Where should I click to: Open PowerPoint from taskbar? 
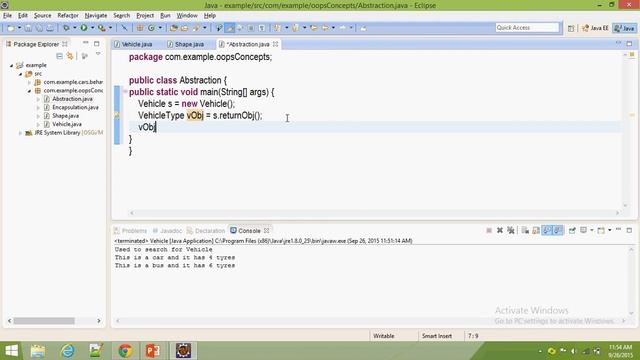point(153,351)
